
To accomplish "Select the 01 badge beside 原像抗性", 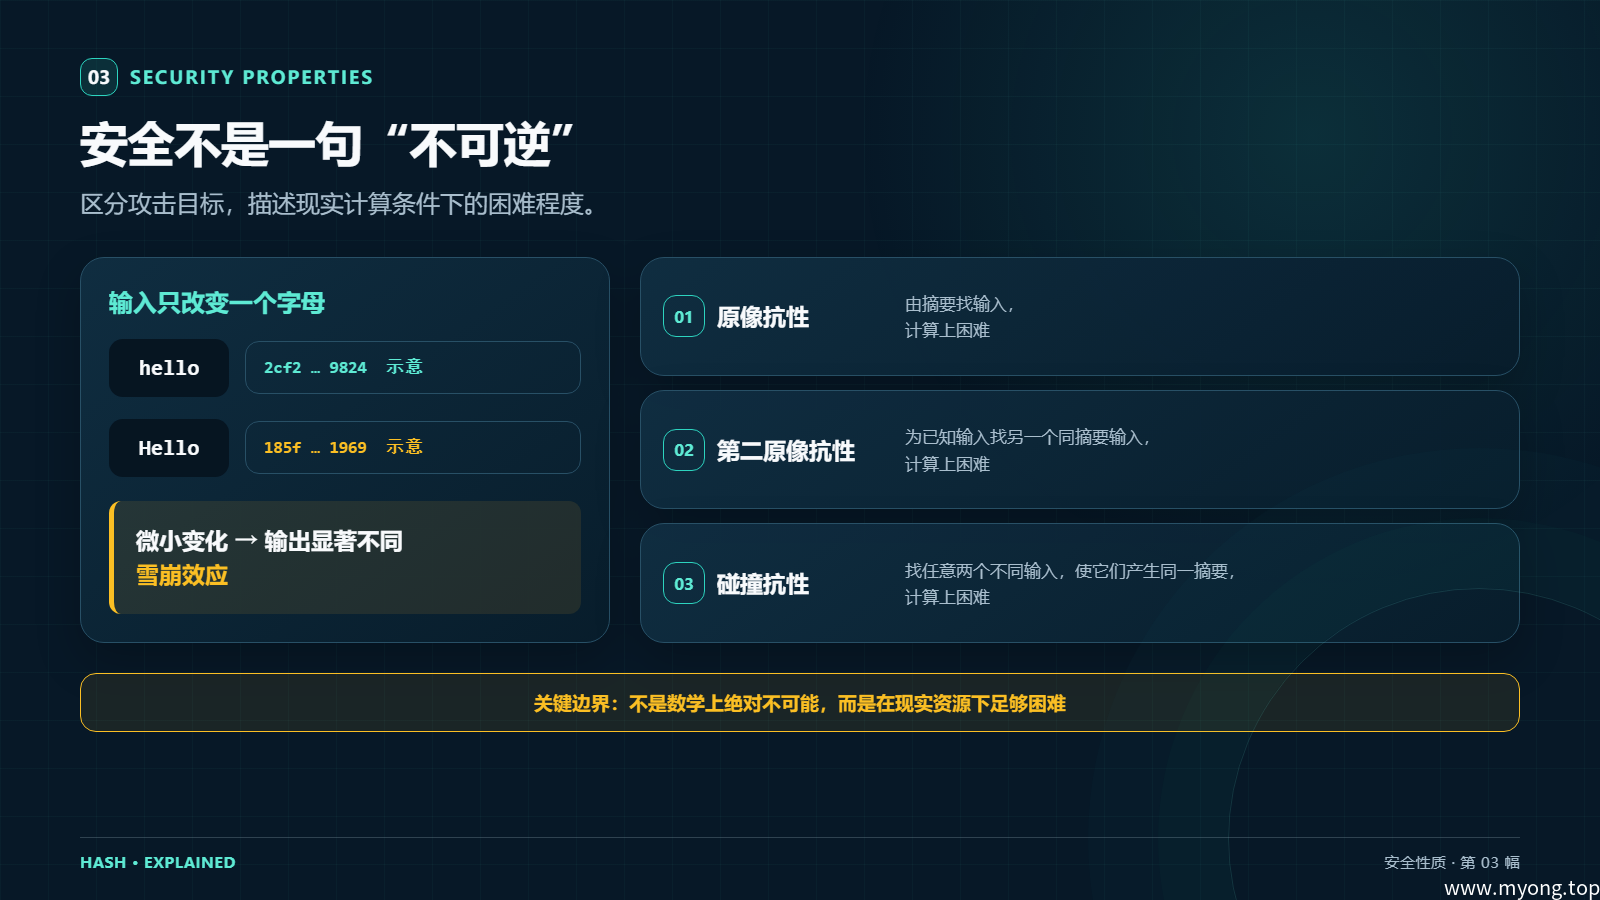I will (684, 317).
